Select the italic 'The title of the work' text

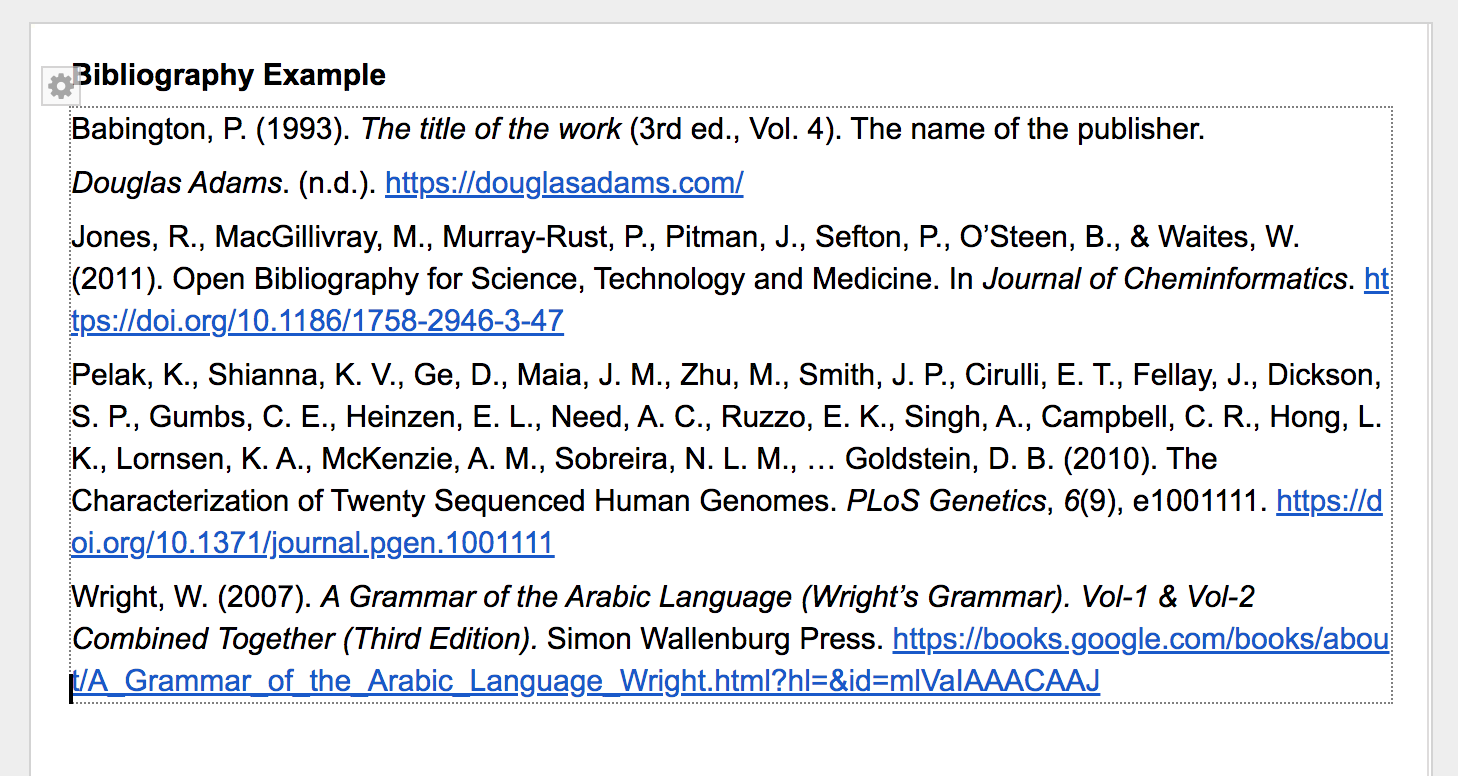click(491, 129)
